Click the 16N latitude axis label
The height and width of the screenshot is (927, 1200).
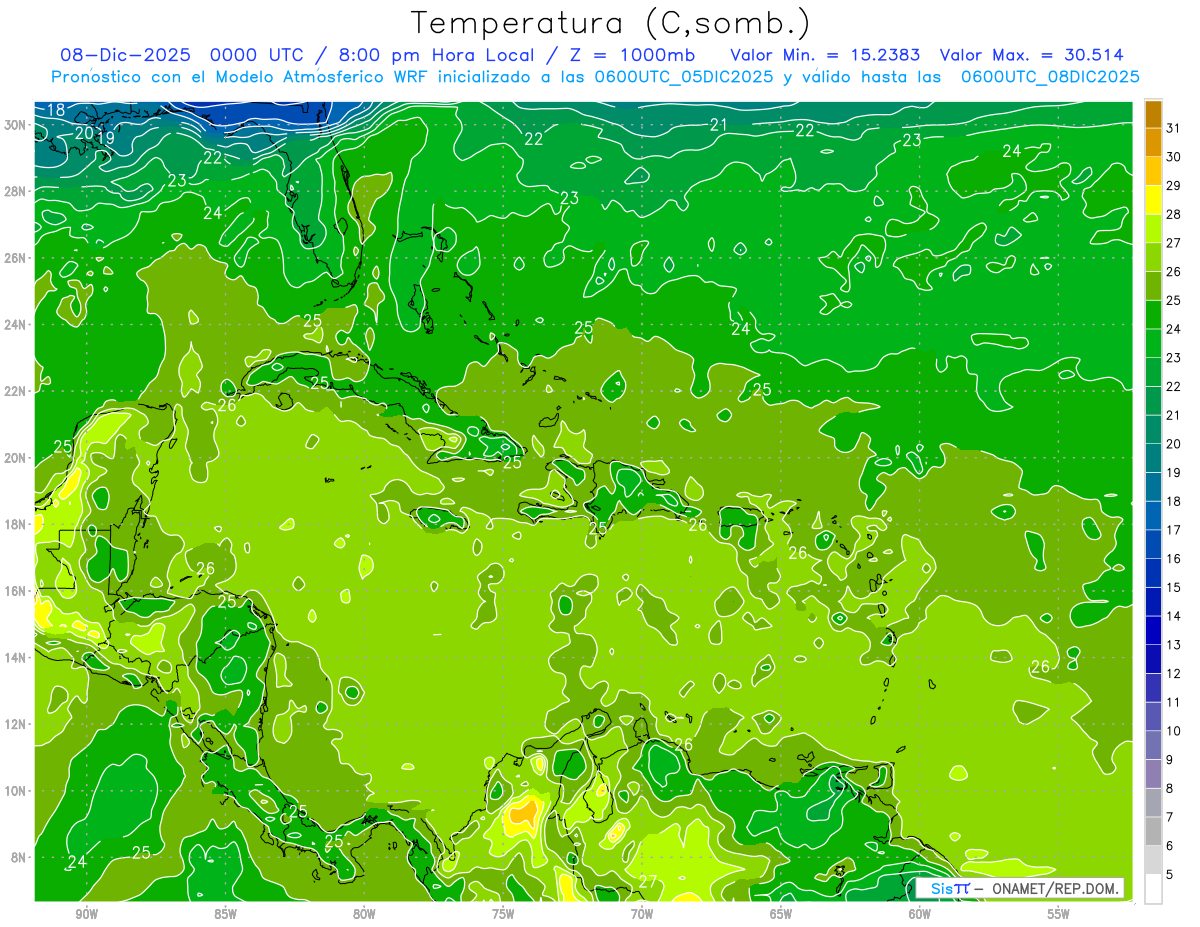[x=15, y=591]
